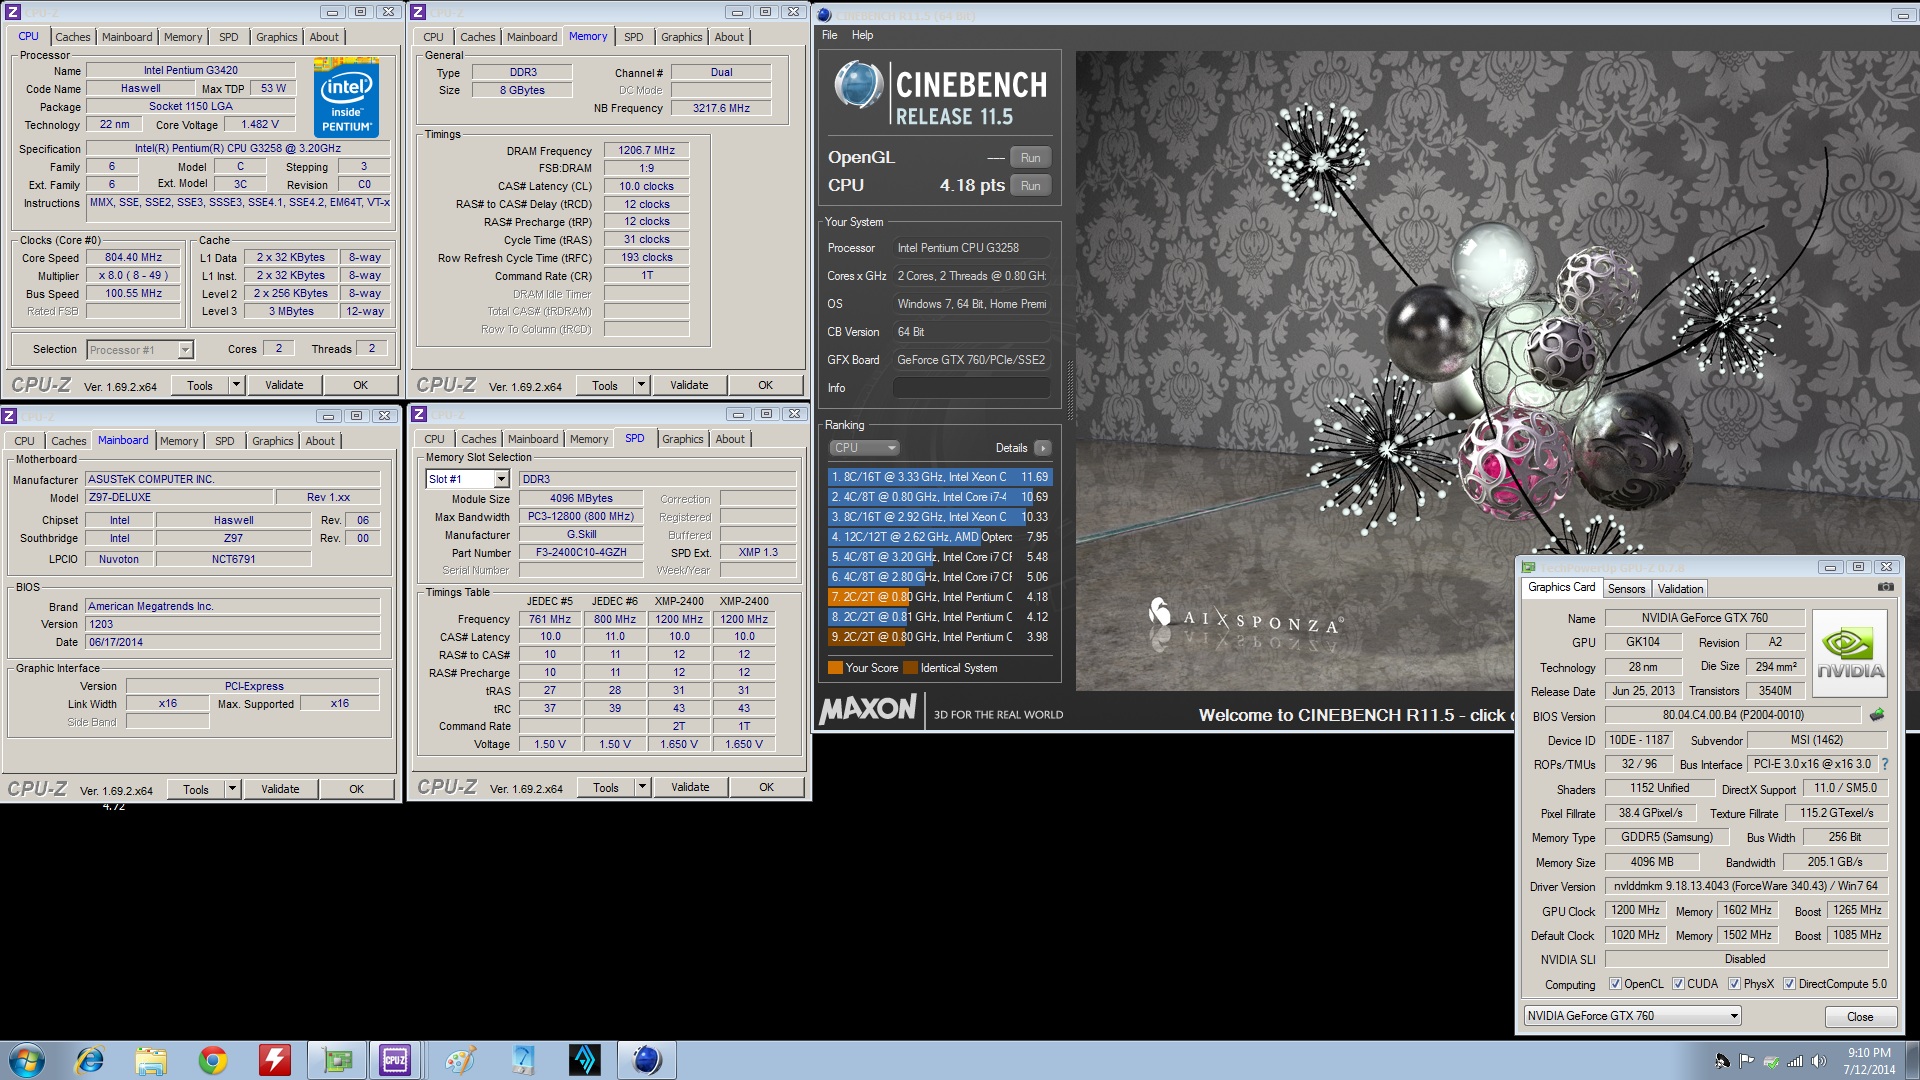
Task: Run the Cinebench OpenGL test
Action: click(x=1030, y=158)
